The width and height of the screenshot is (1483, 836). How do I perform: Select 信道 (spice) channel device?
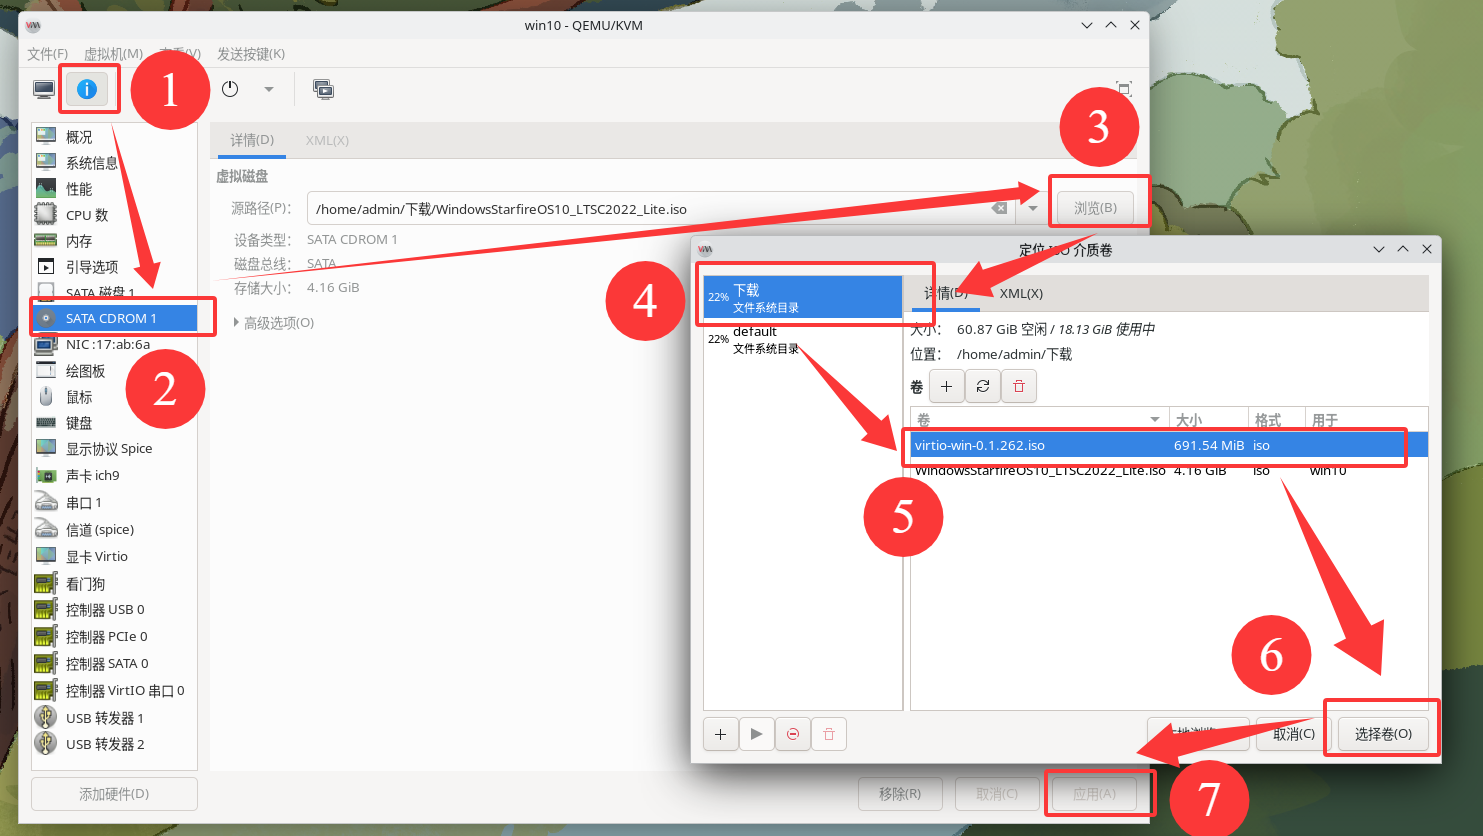pos(114,529)
